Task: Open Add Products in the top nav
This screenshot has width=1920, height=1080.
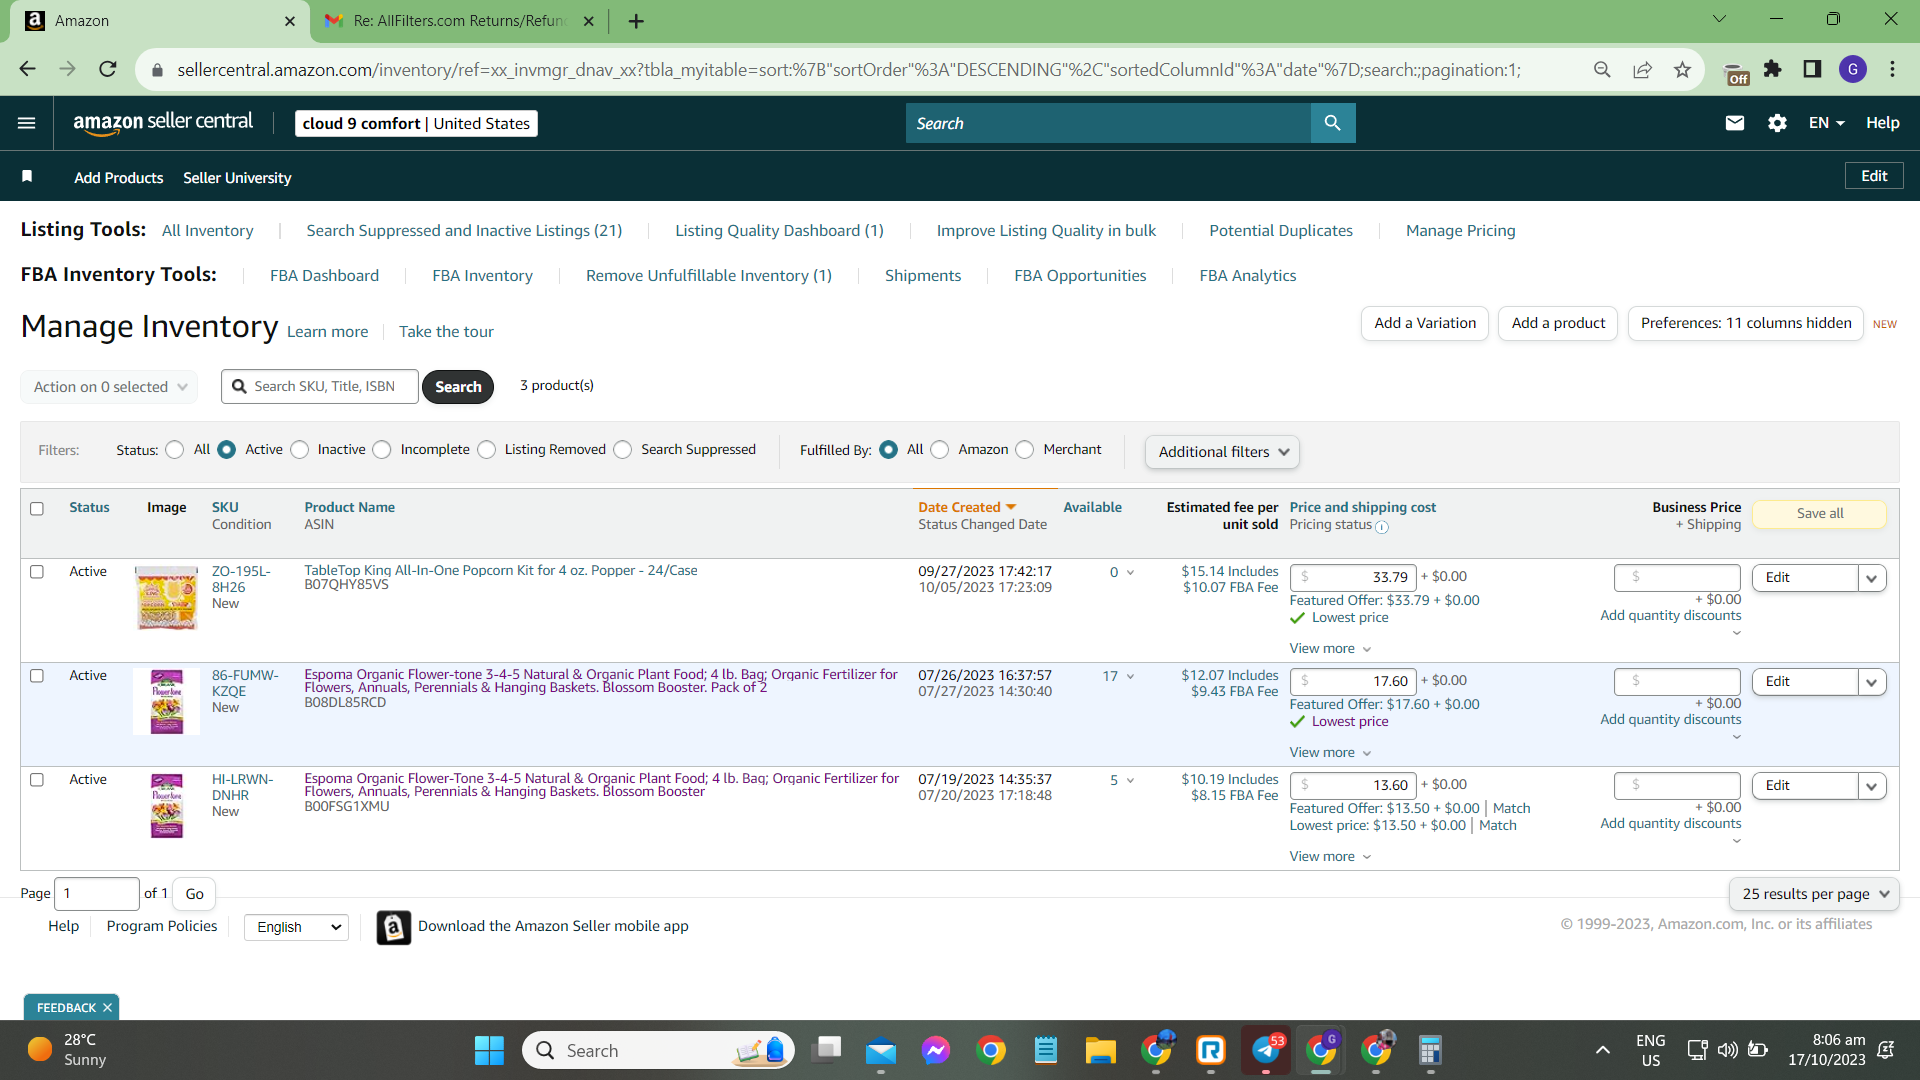Action: (119, 178)
